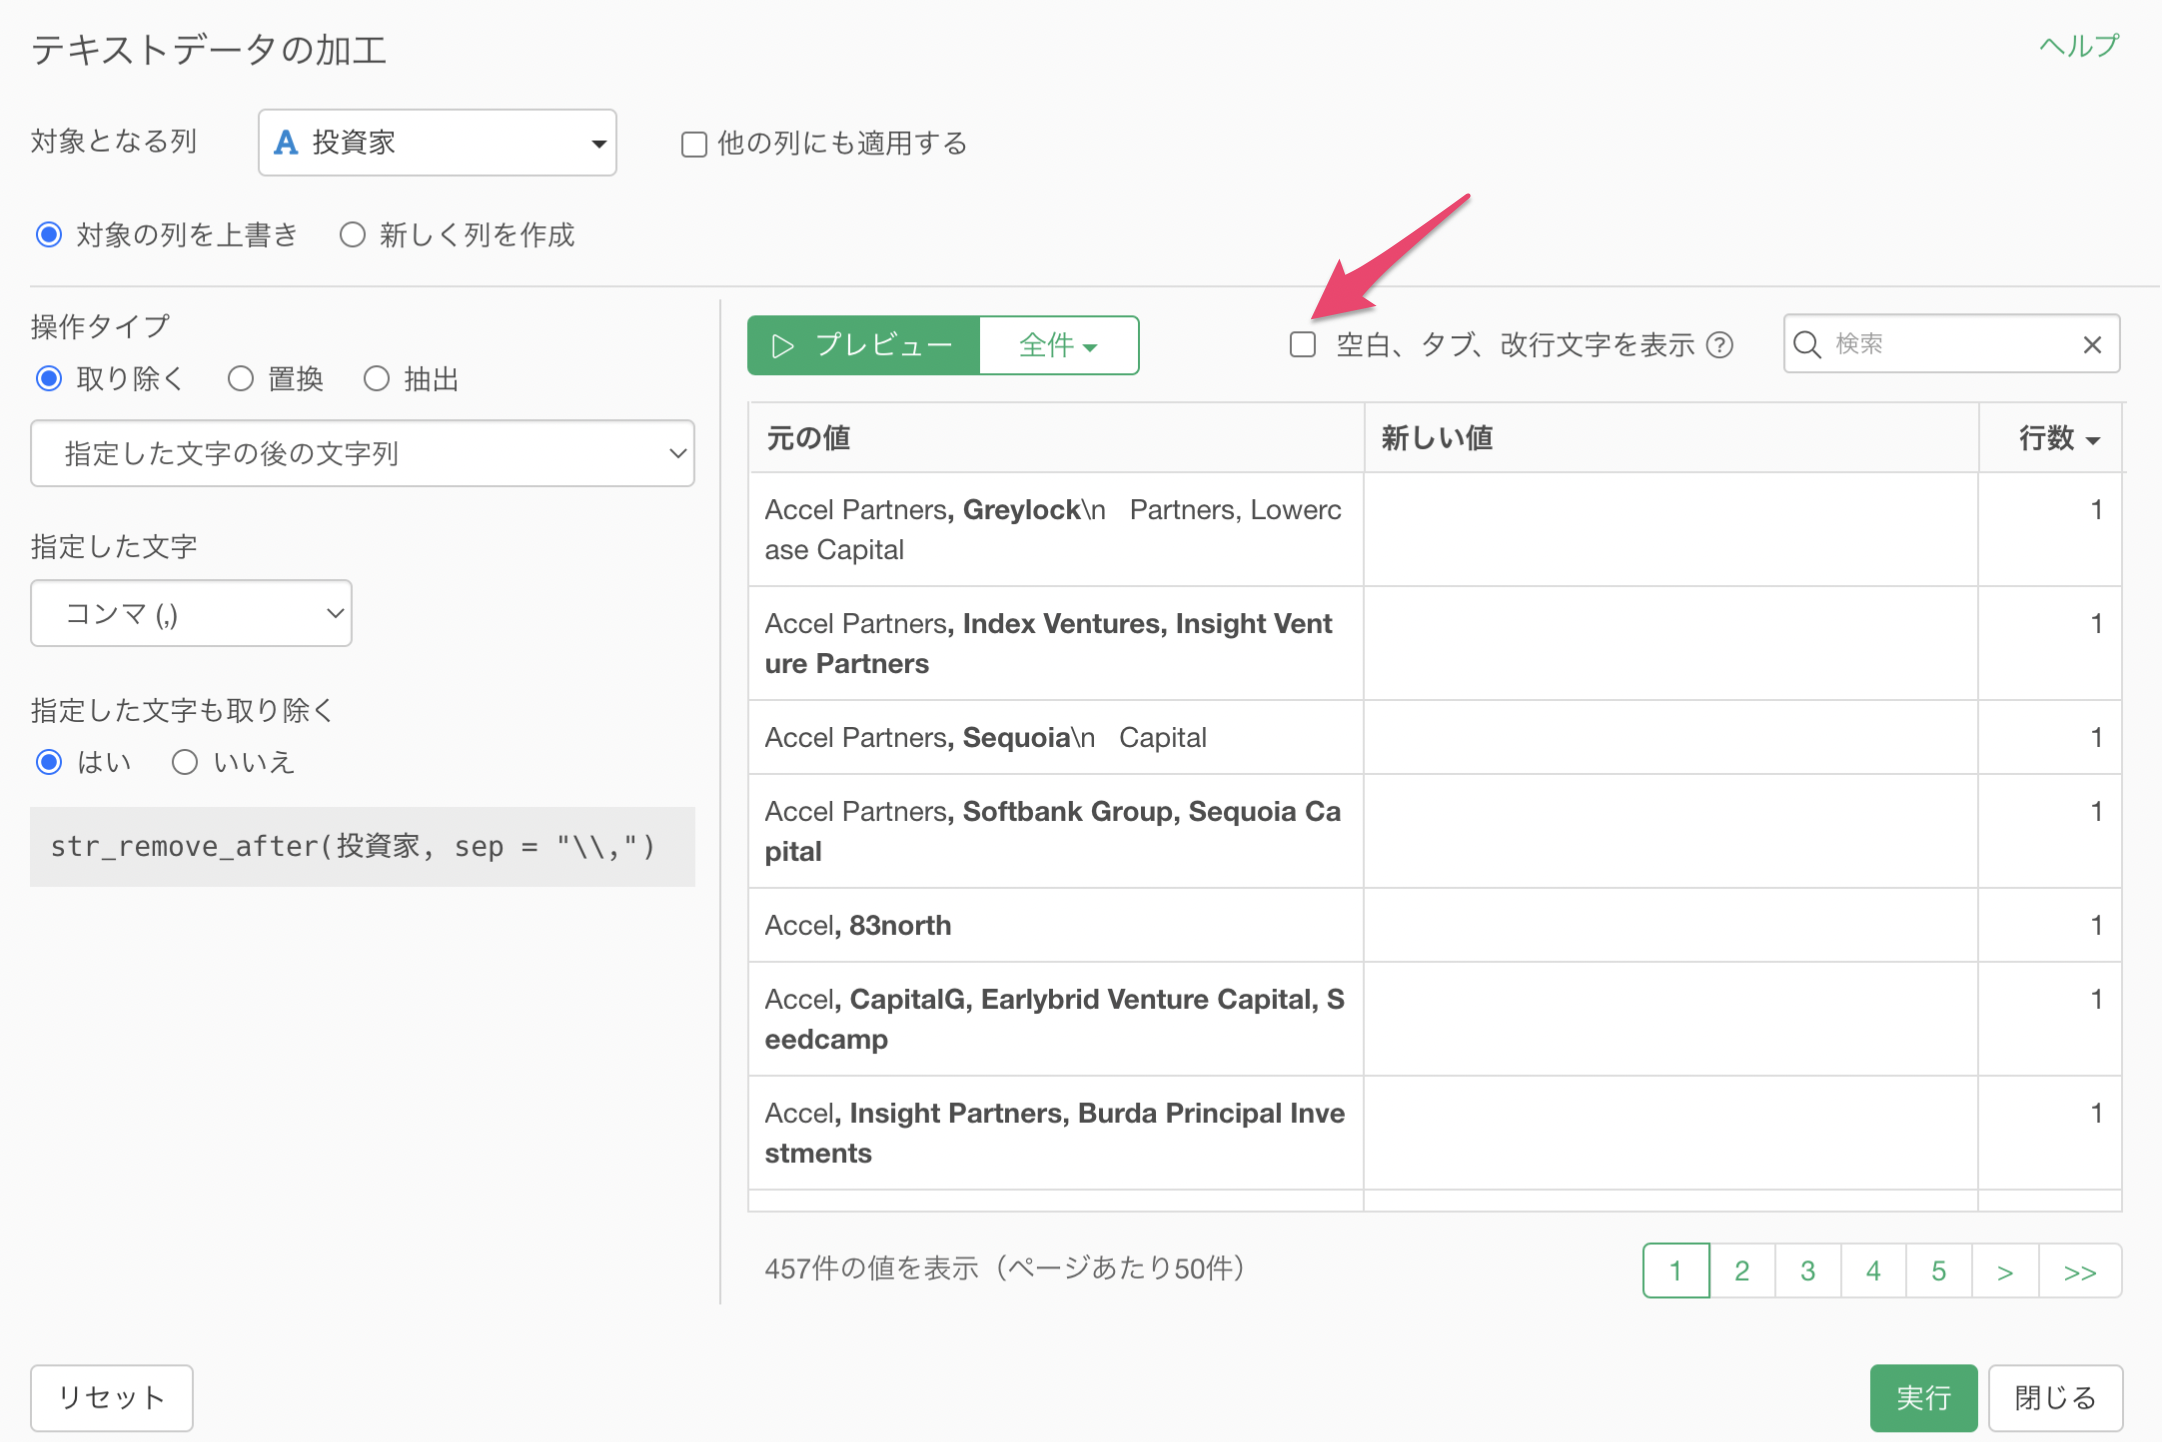Focus the 検索 search input field
The width and height of the screenshot is (2162, 1442).
pos(1950,345)
